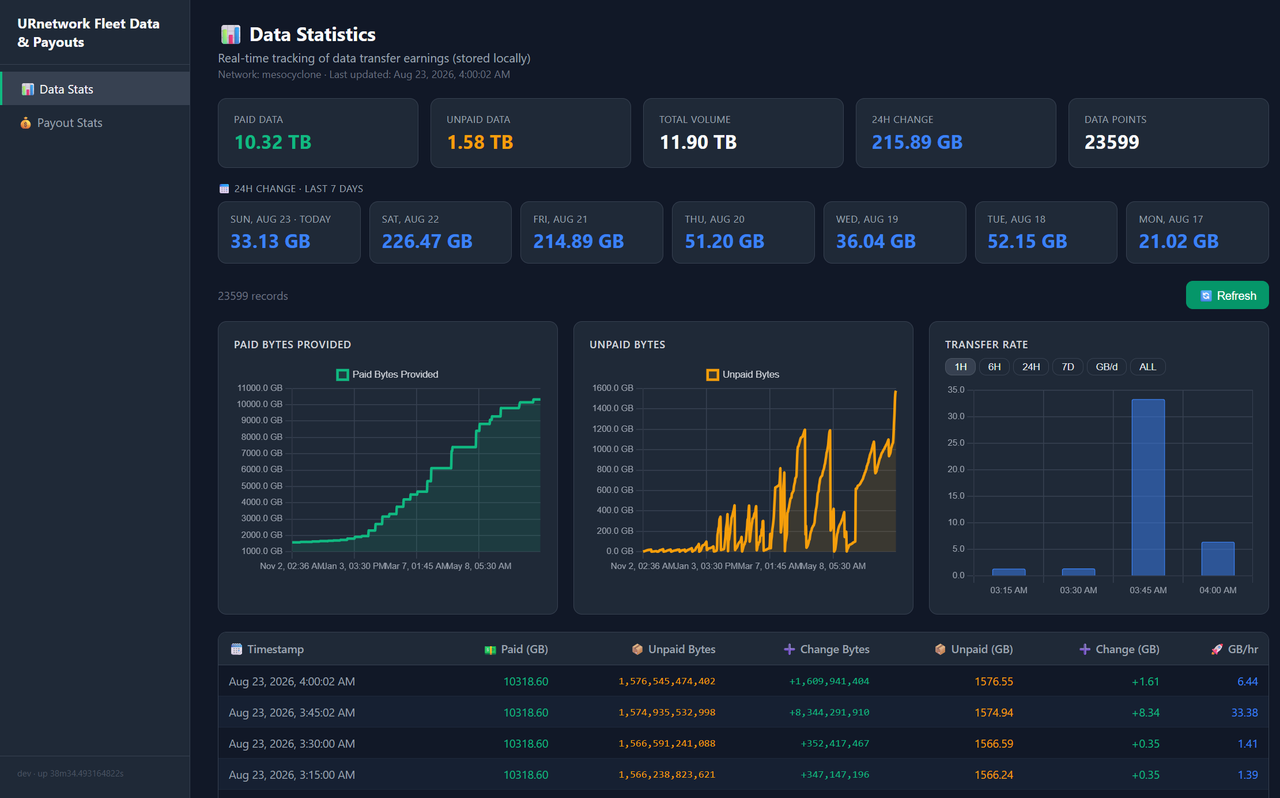Click the money bag icon beside Payout Stats
This screenshot has width=1280, height=798.
(26, 123)
